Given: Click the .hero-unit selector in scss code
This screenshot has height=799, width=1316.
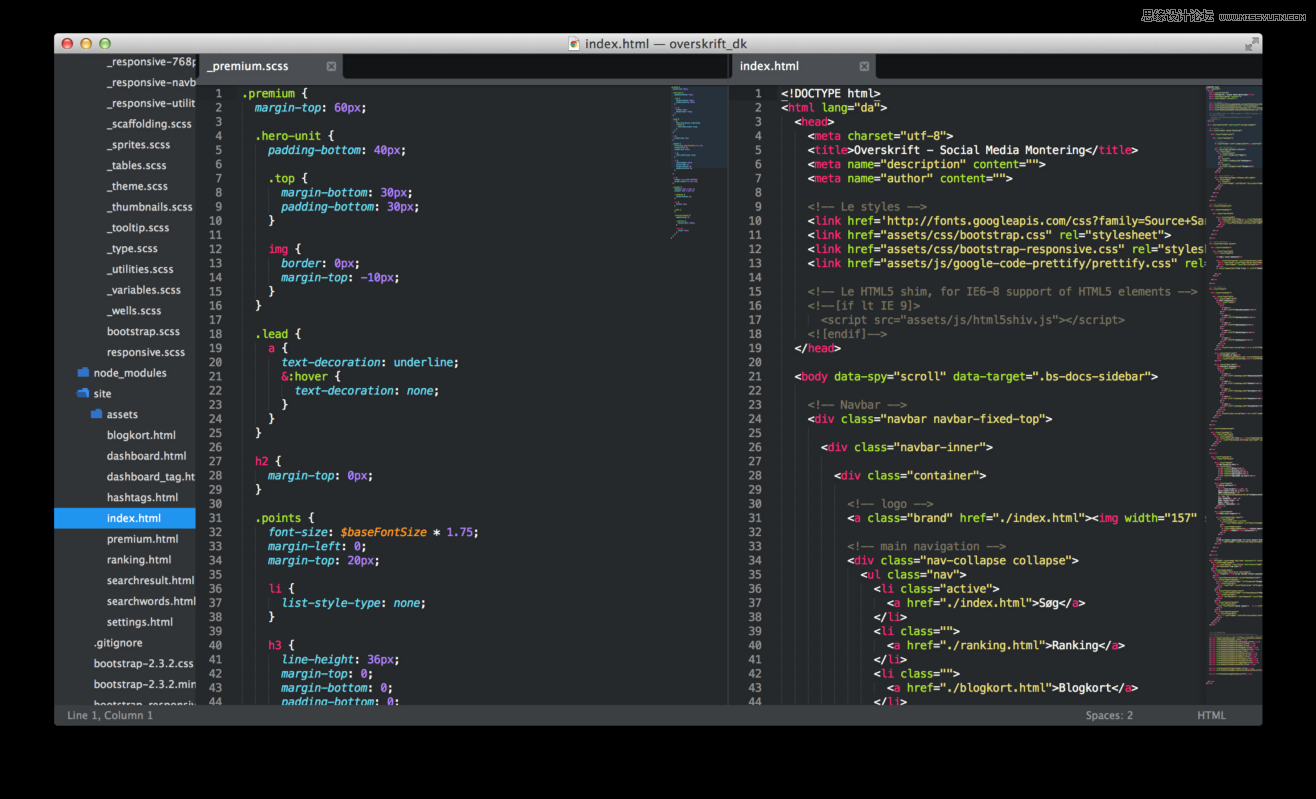Looking at the screenshot, I should [288, 136].
